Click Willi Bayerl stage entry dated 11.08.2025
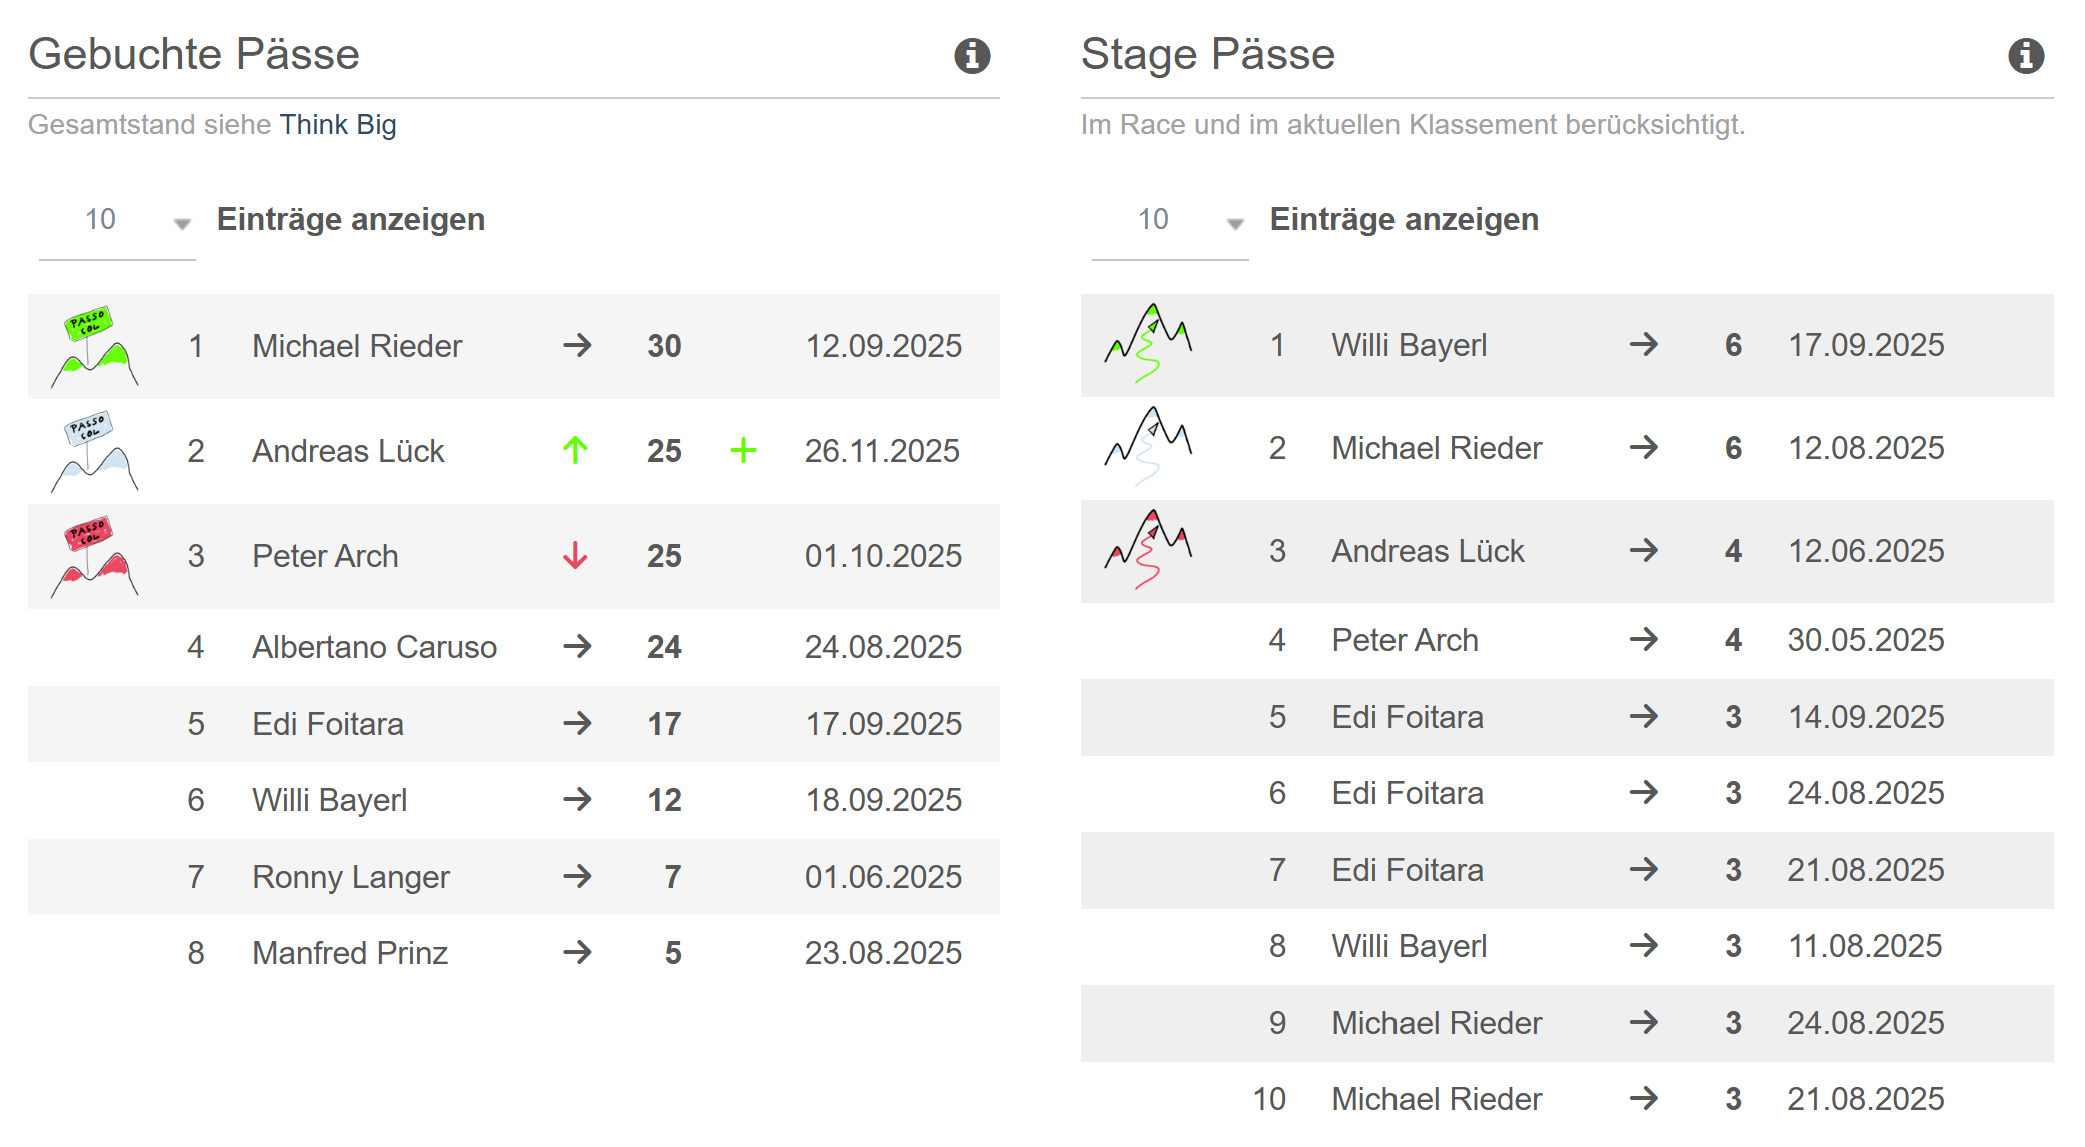The width and height of the screenshot is (2085, 1147). pyautogui.click(x=1408, y=946)
